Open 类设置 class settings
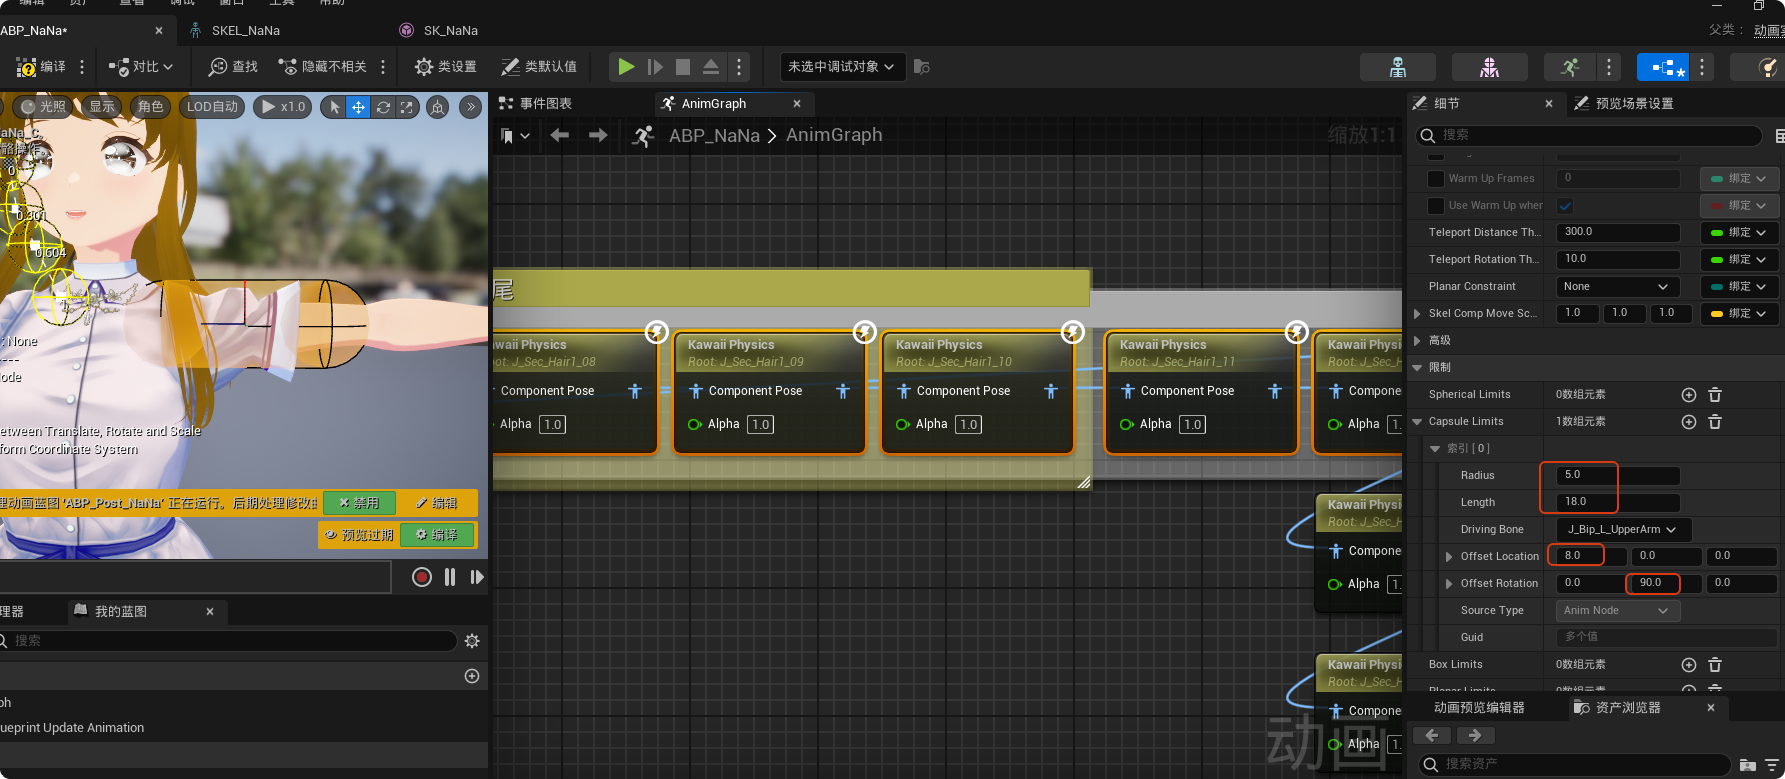This screenshot has width=1785, height=779. 446,67
